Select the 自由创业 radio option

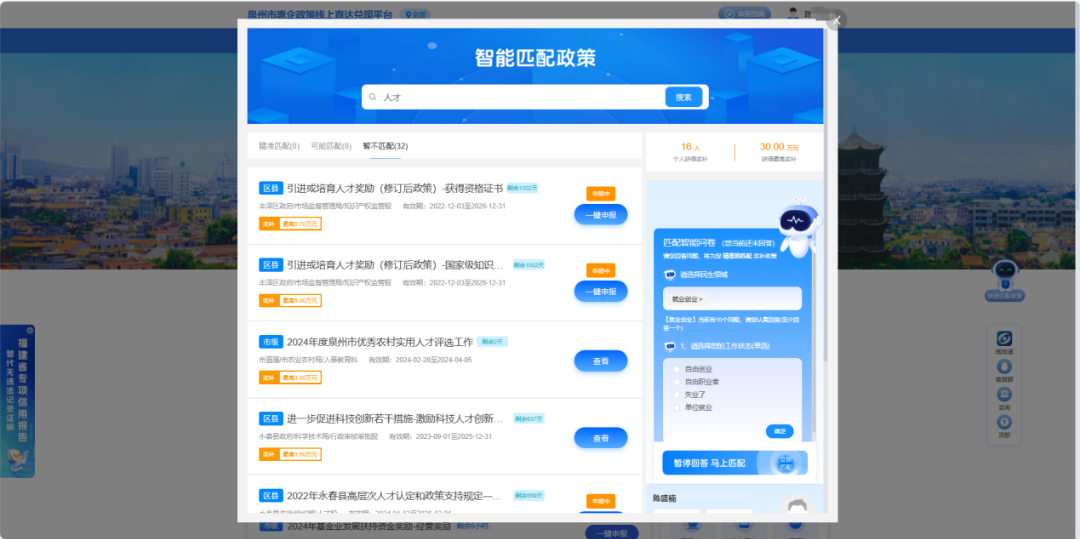tap(677, 368)
